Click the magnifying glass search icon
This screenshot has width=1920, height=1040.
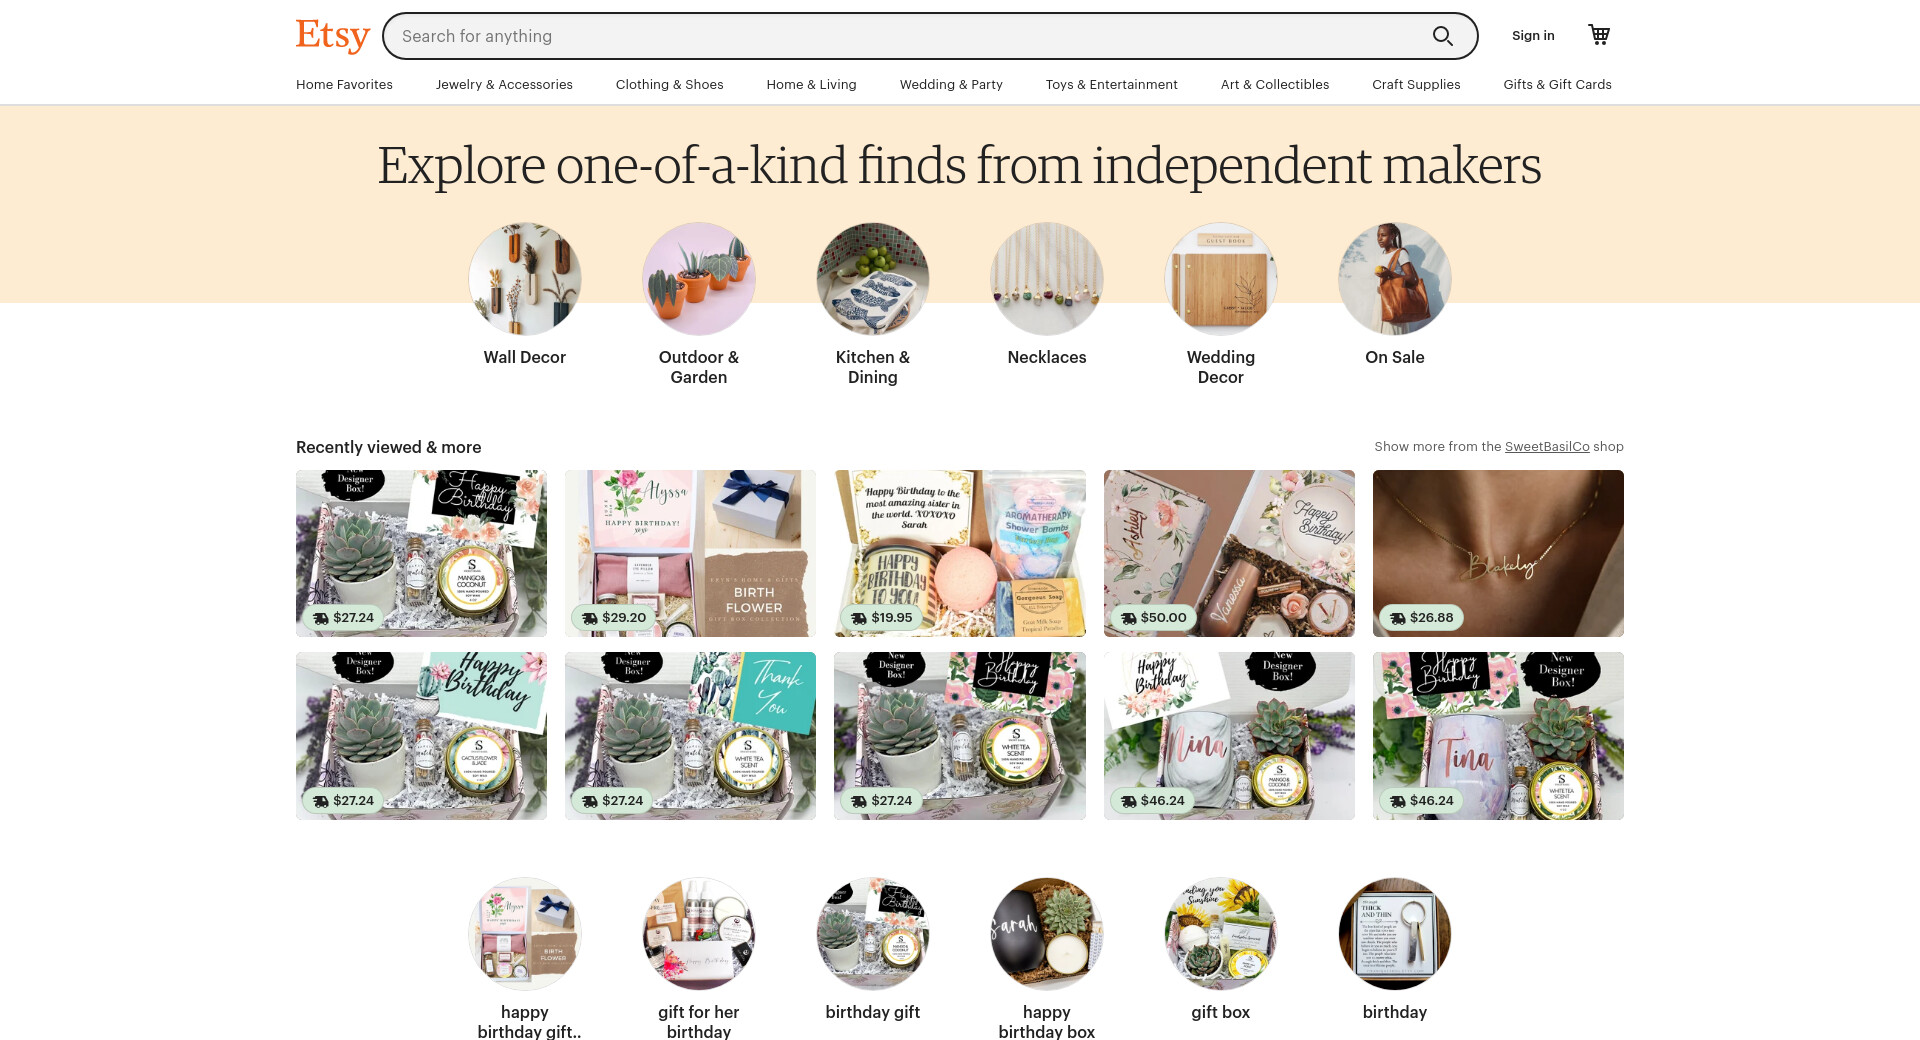point(1442,36)
